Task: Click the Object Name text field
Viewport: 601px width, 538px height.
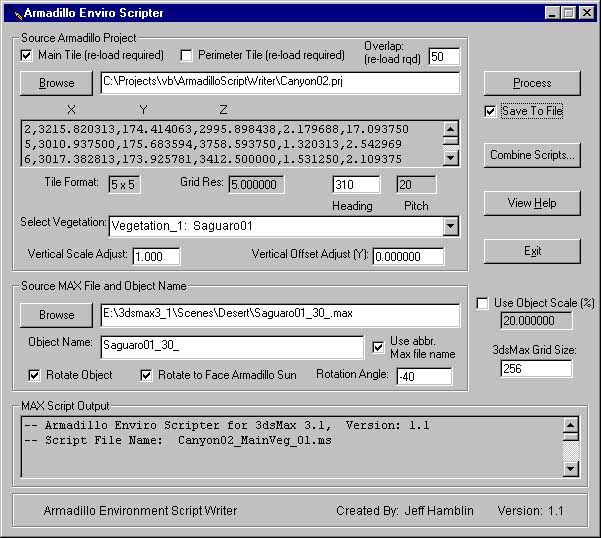Action: point(231,346)
